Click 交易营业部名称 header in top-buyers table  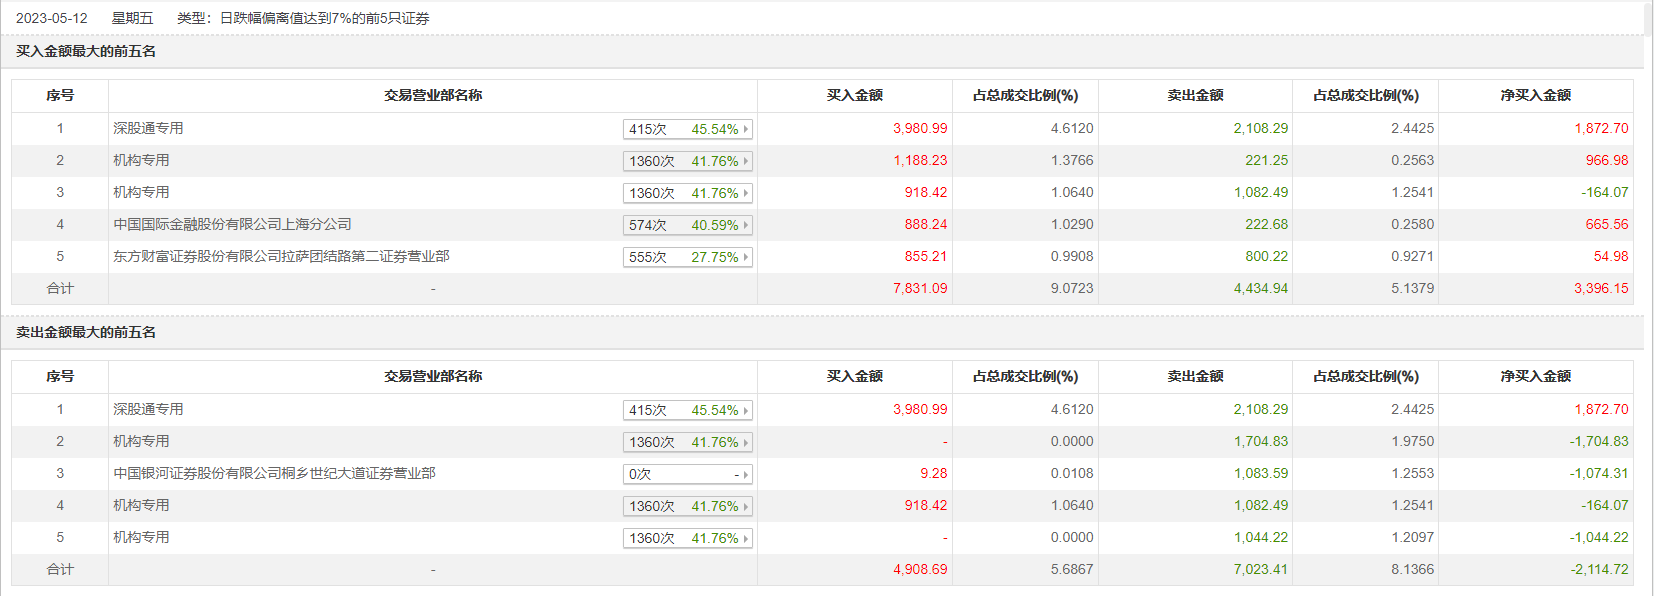coord(433,95)
